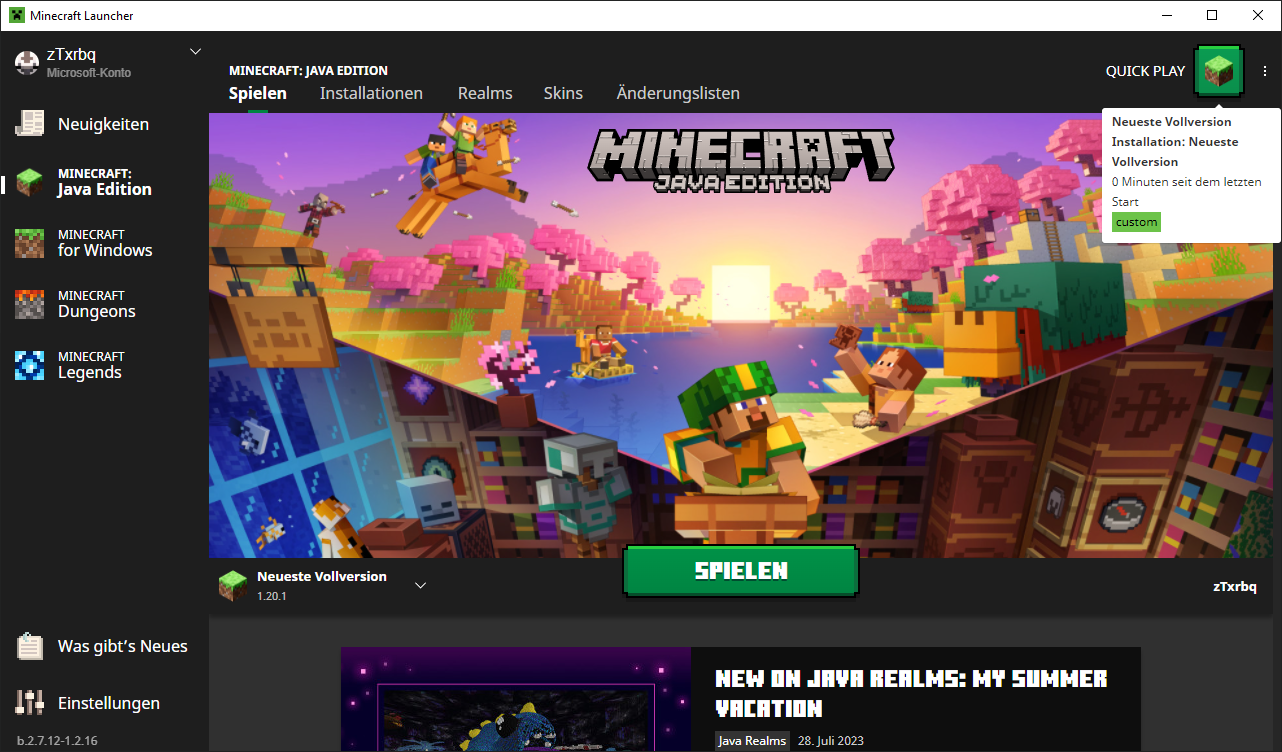Select Minecraft: Java Edition in sidebar

[104, 181]
